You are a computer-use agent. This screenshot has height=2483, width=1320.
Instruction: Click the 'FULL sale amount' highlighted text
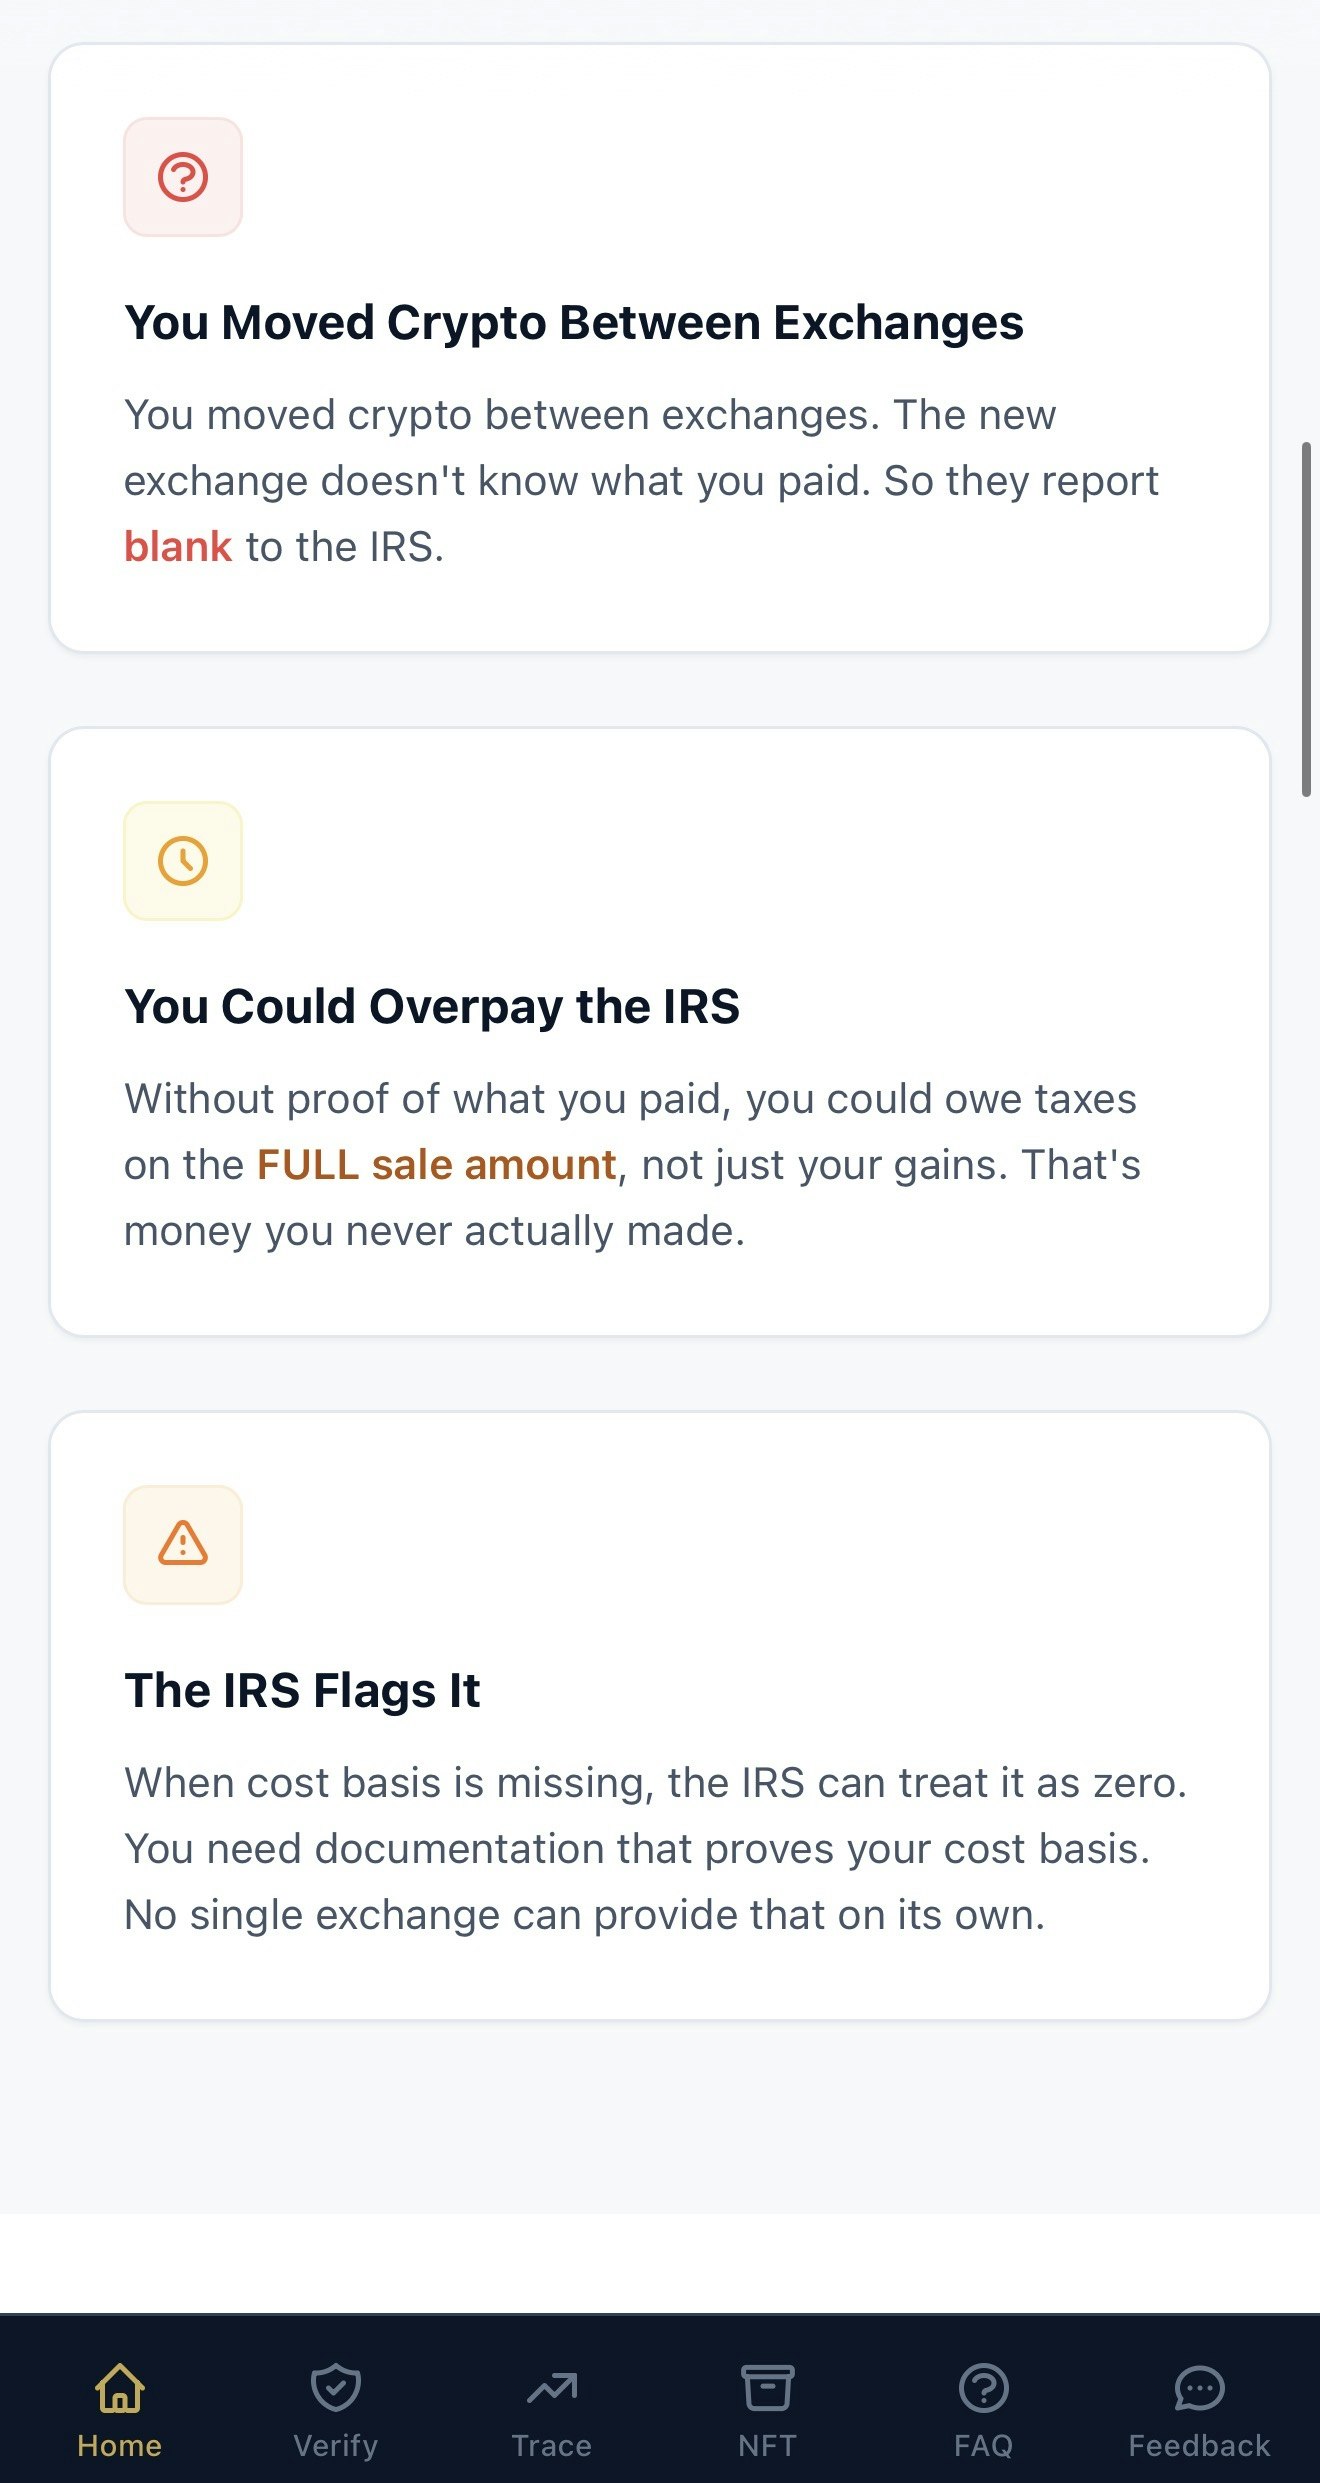pos(436,1165)
